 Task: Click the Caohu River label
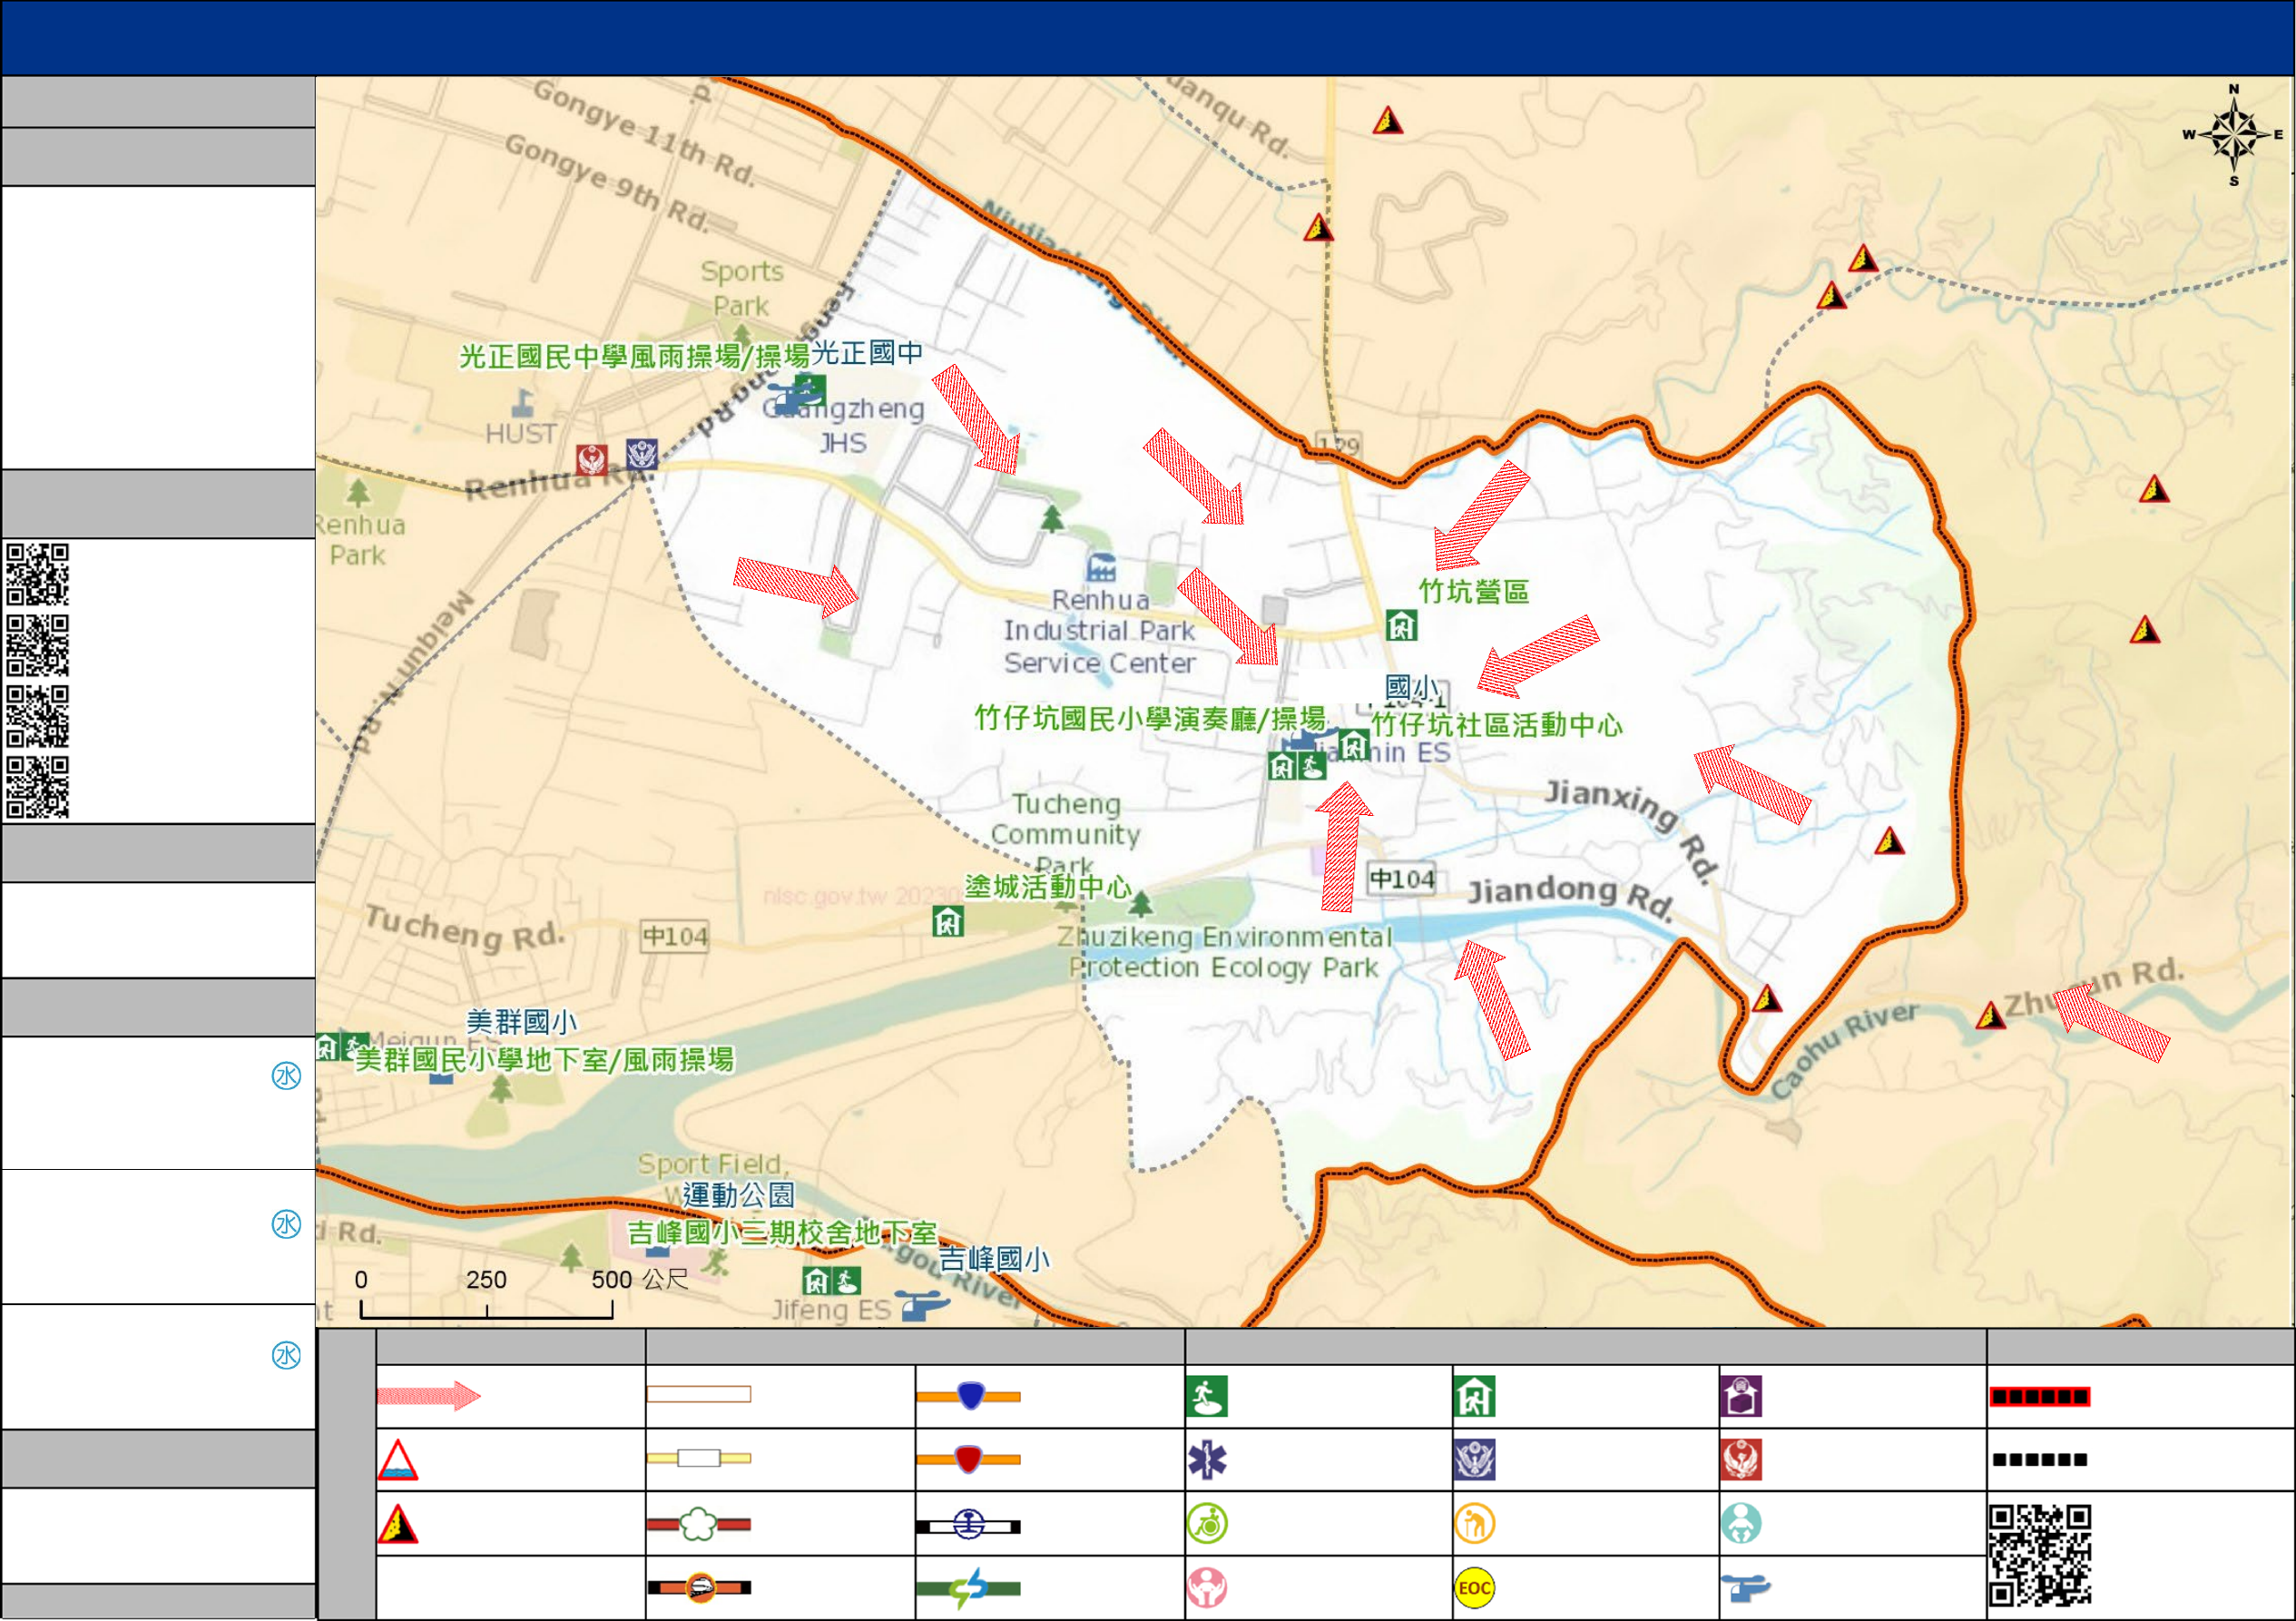(1845, 1049)
